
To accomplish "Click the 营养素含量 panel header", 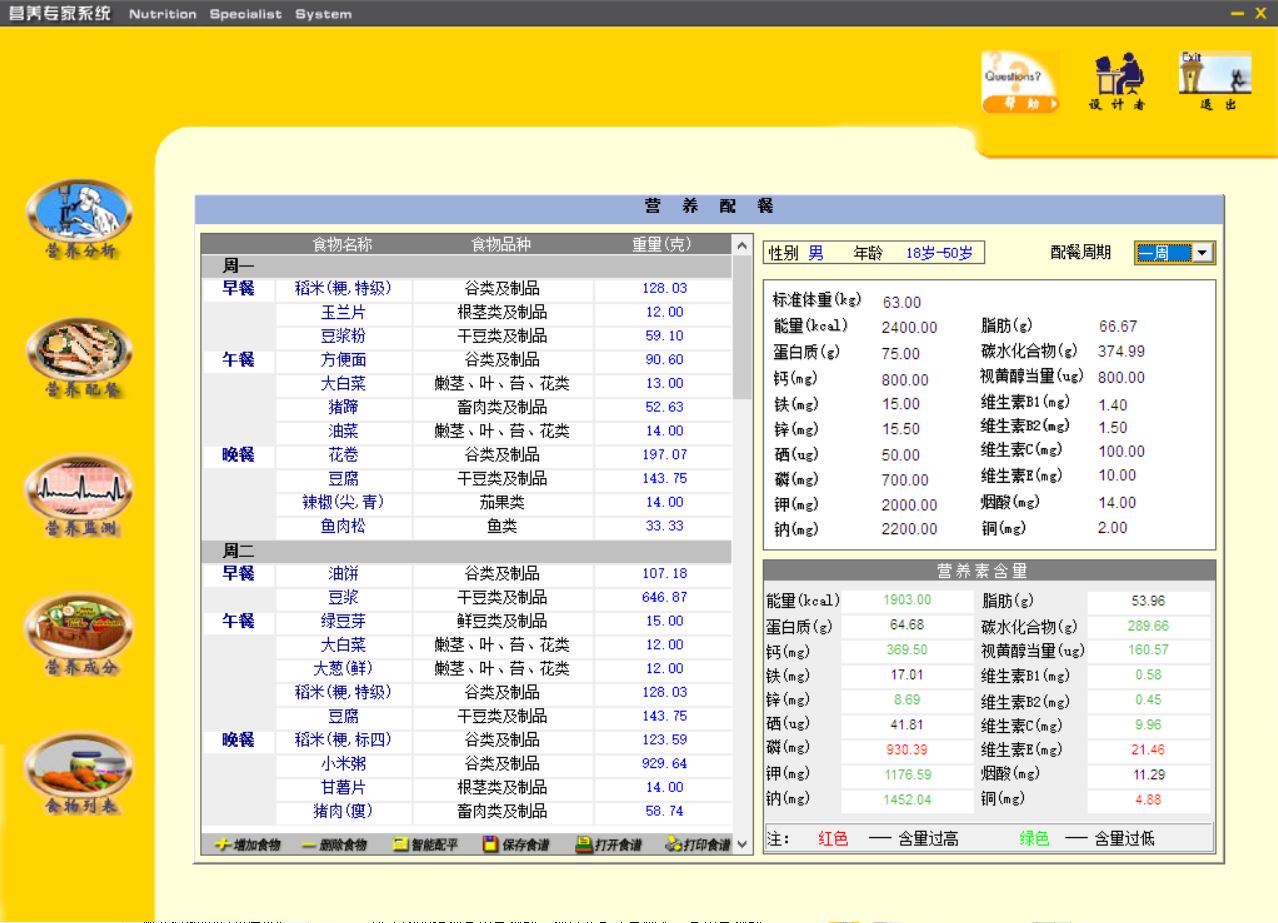I will pos(989,571).
